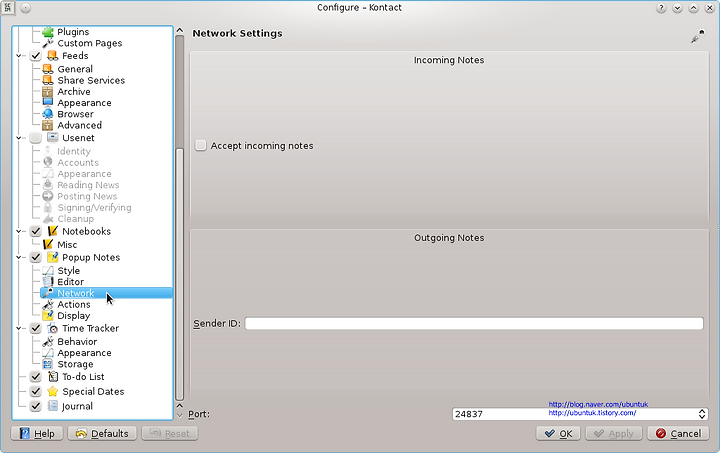Select the Custom Pages wrench icon
This screenshot has width=720, height=453.
(x=48, y=43)
